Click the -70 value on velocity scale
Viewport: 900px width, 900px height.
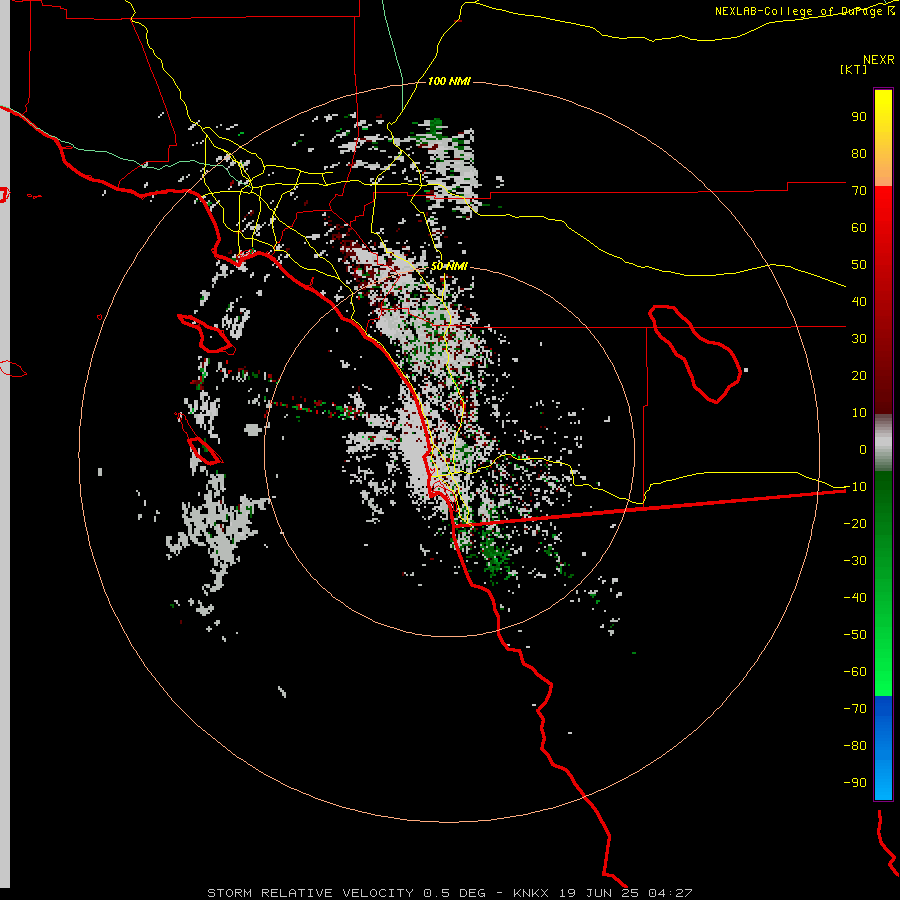click(855, 709)
